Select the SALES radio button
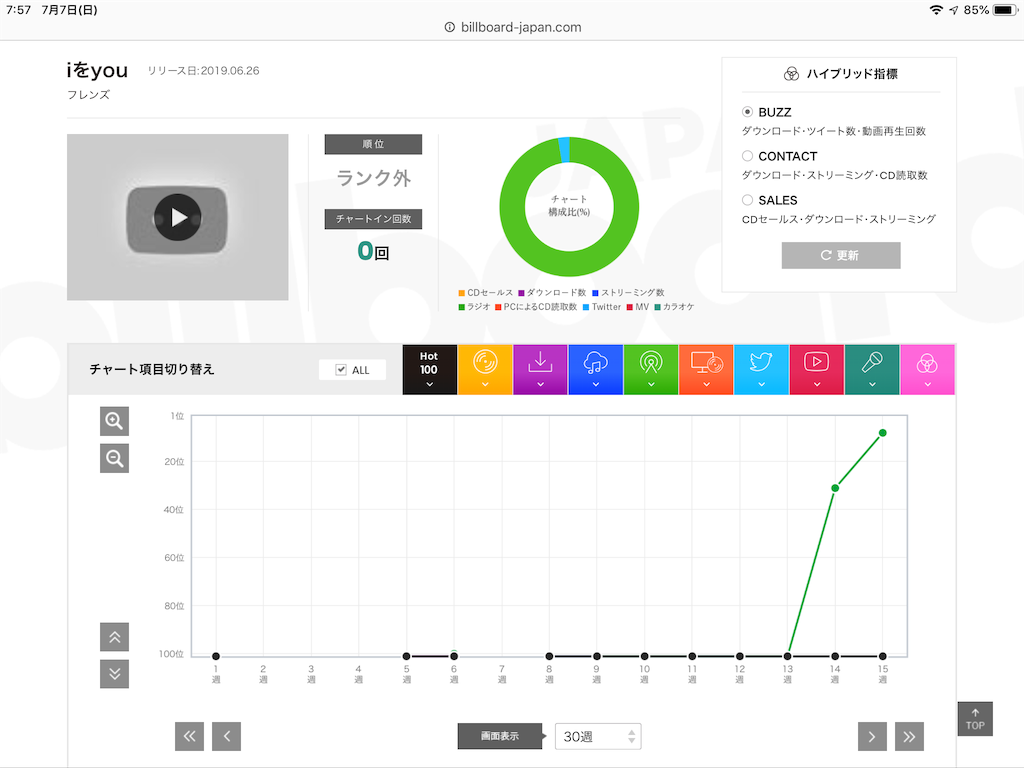The width and height of the screenshot is (1024, 768). coord(748,200)
